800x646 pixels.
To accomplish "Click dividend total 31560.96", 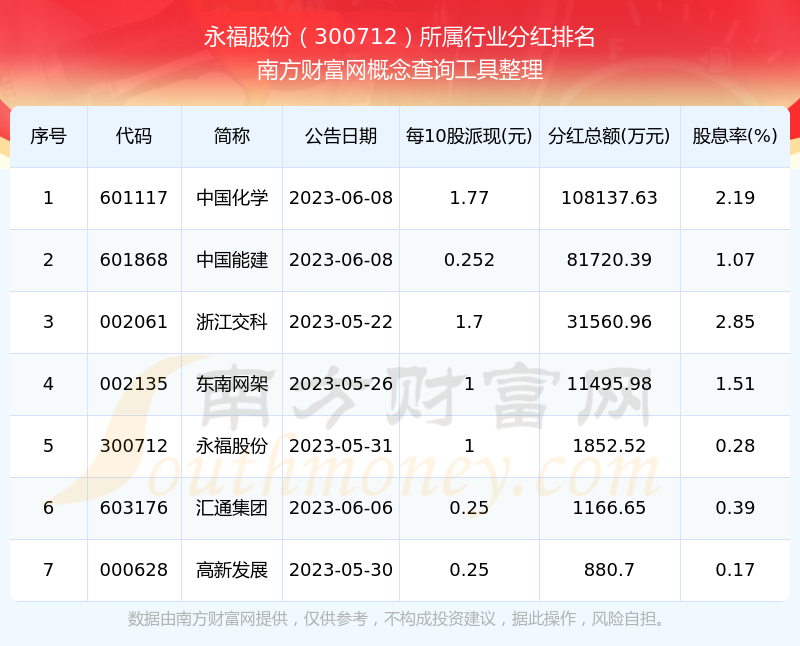I will (x=609, y=322).
